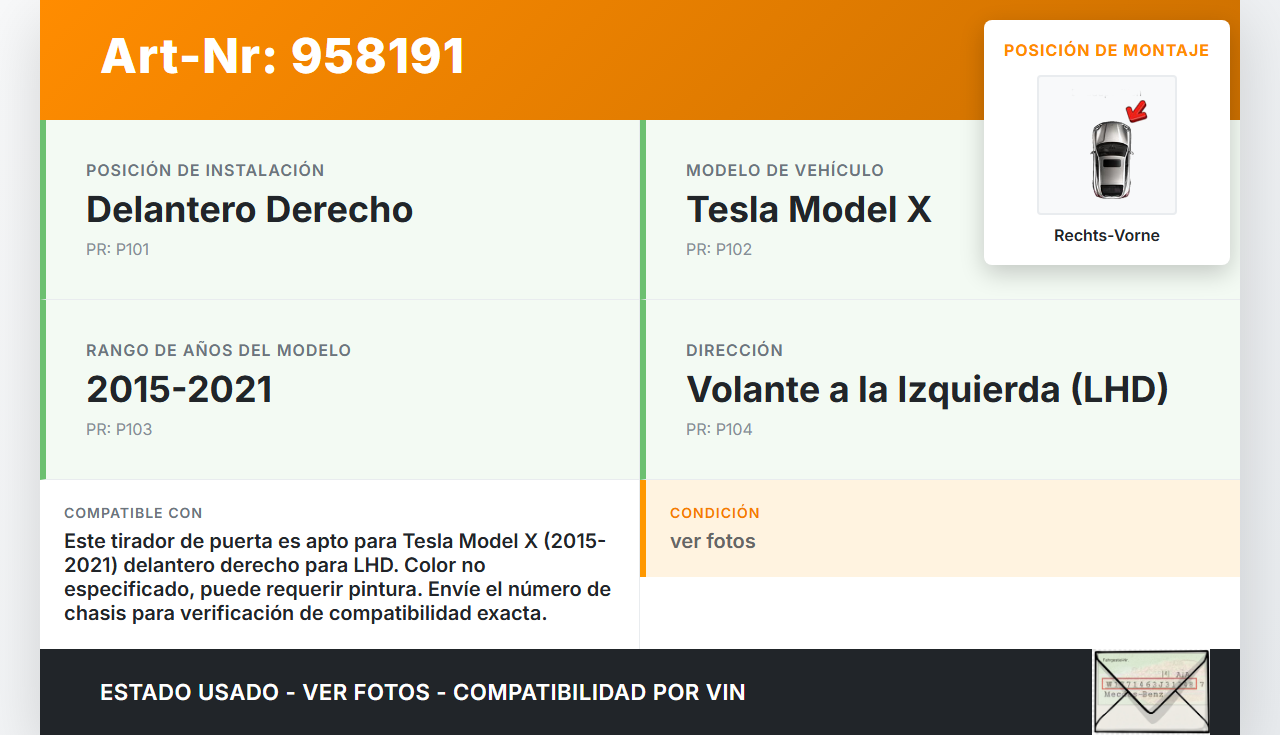
Task: Click the 'POSICIÓN DE INSTALACIÓN' label
Action: 205,170
